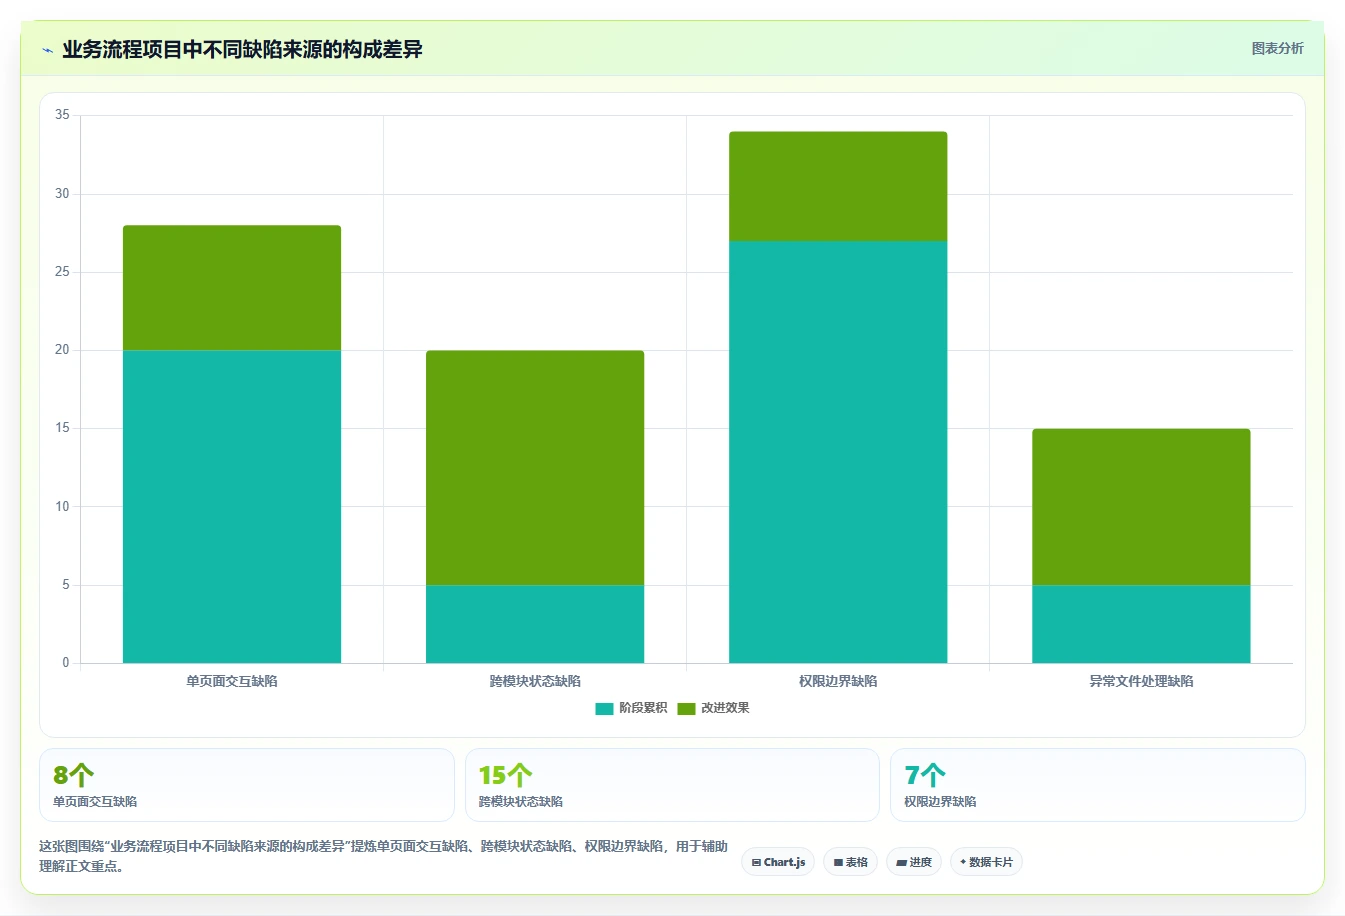Select the 进度 tag chip
This screenshot has height=916, width=1345.
(x=914, y=862)
